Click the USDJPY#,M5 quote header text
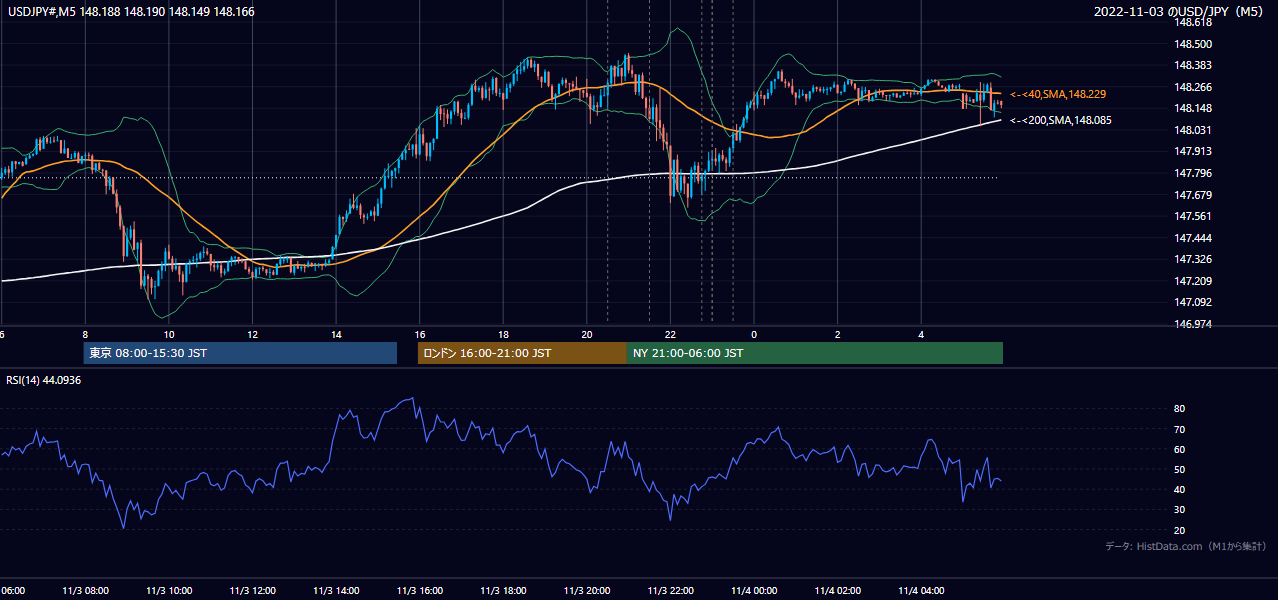 pos(132,12)
